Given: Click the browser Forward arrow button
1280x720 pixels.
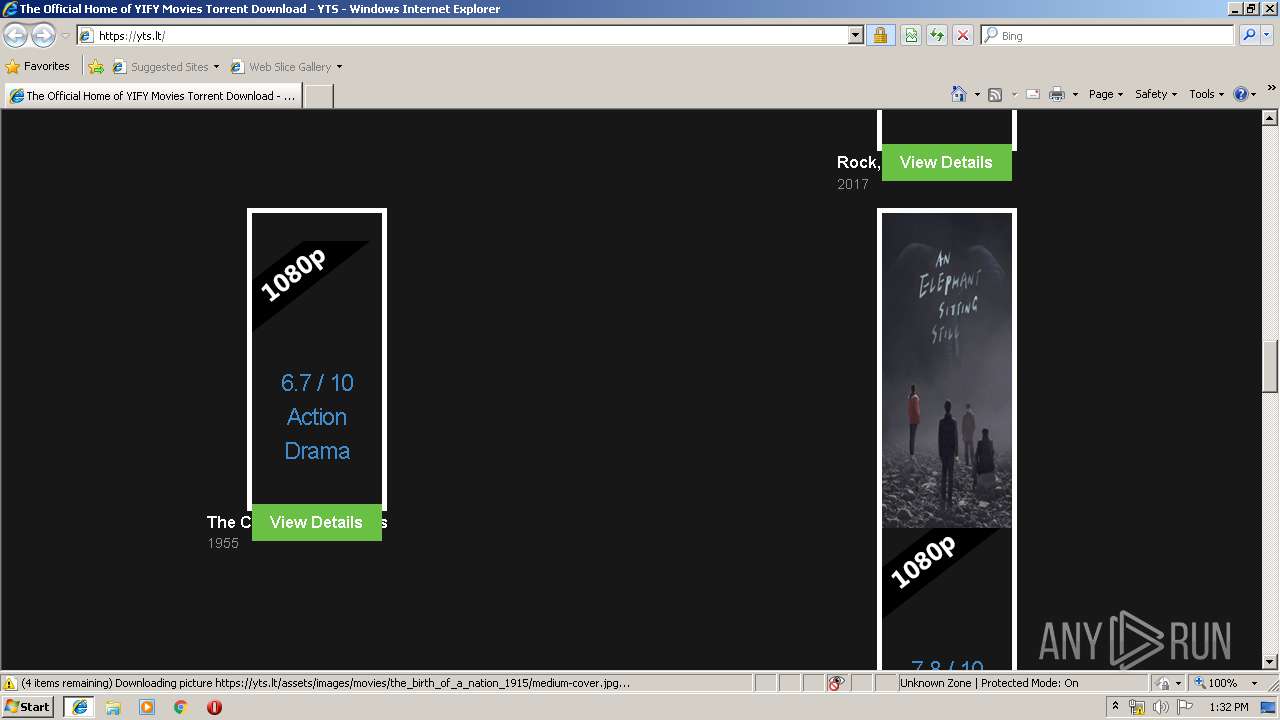Looking at the screenshot, I should (43, 36).
